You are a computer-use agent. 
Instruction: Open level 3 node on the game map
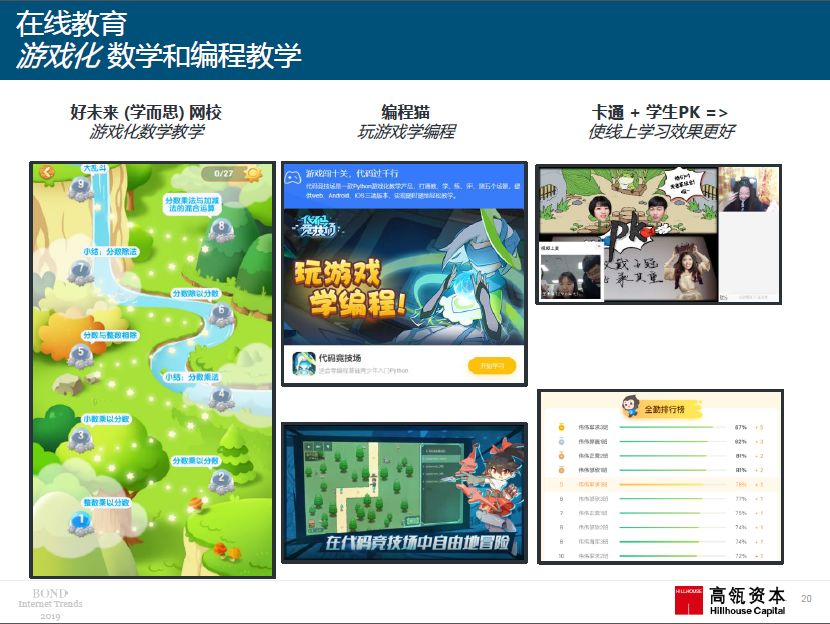pyautogui.click(x=80, y=439)
